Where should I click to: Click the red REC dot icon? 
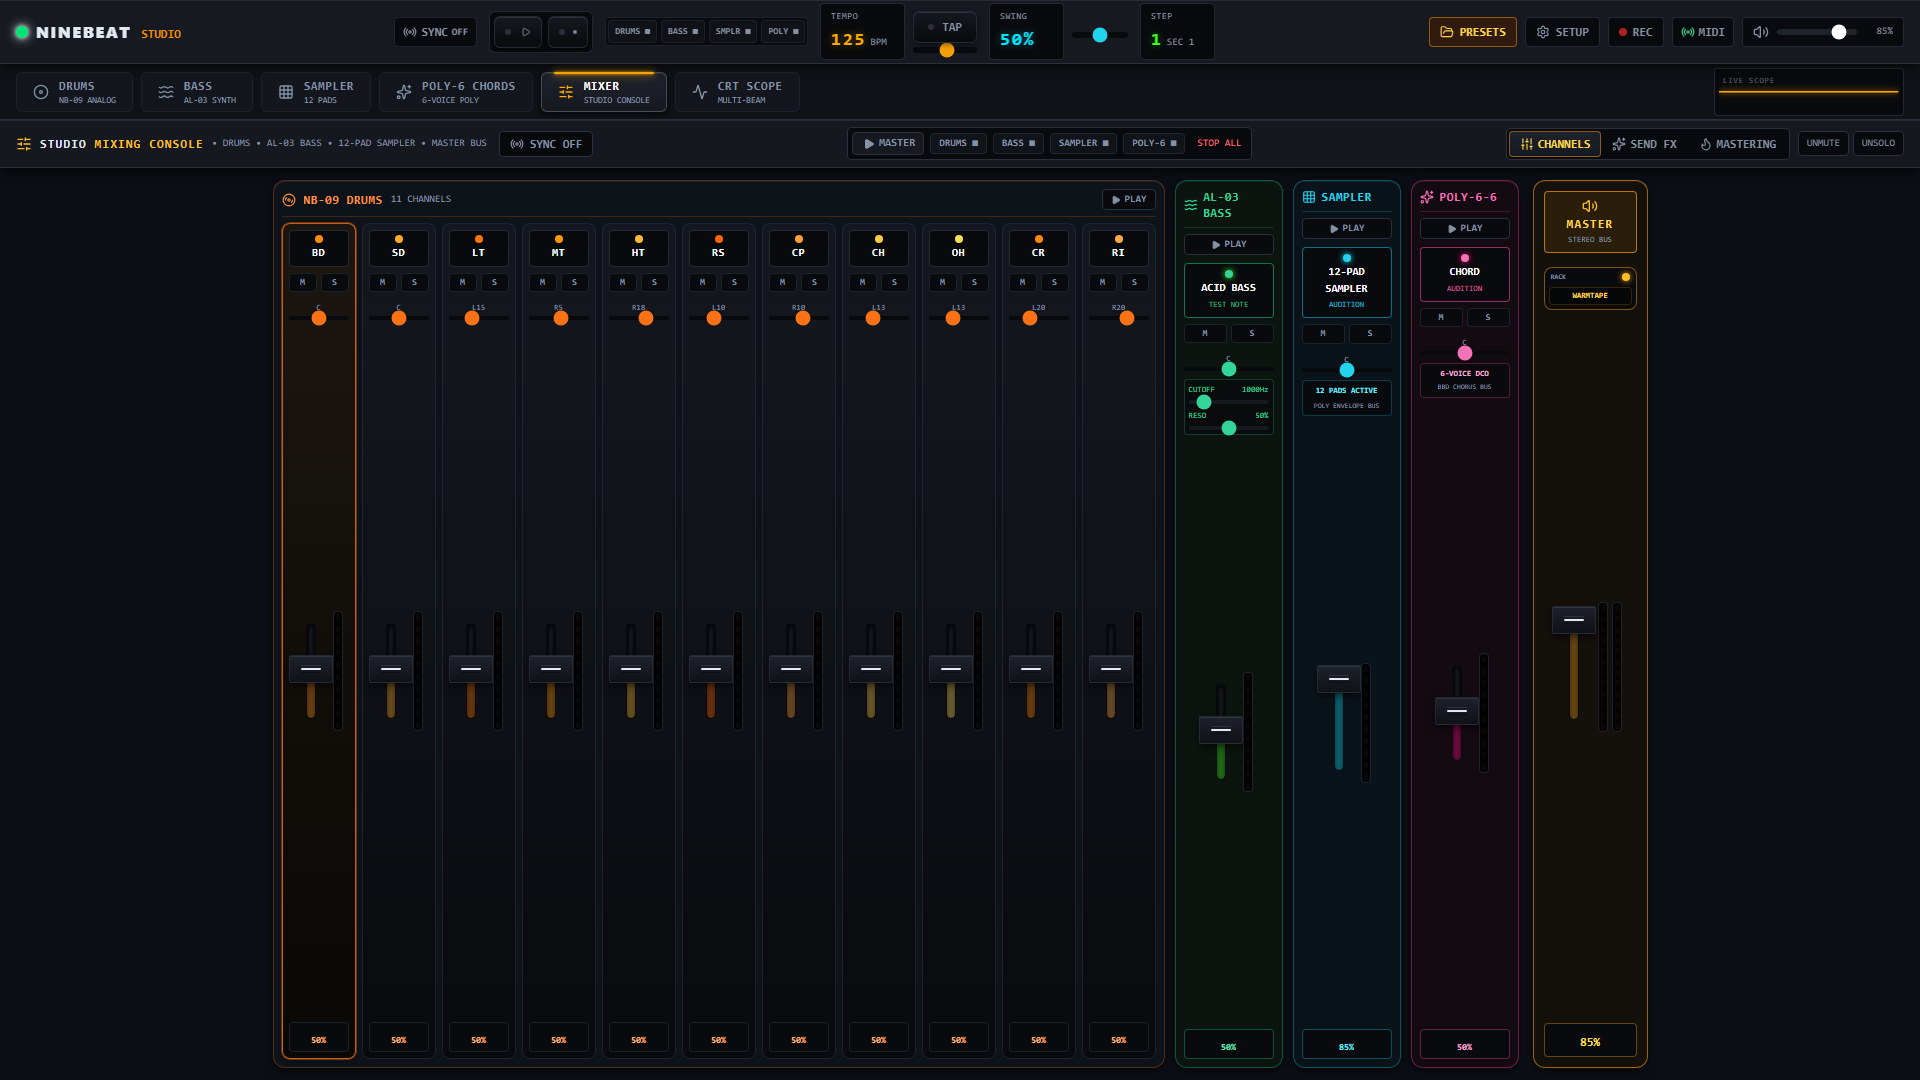click(x=1623, y=32)
